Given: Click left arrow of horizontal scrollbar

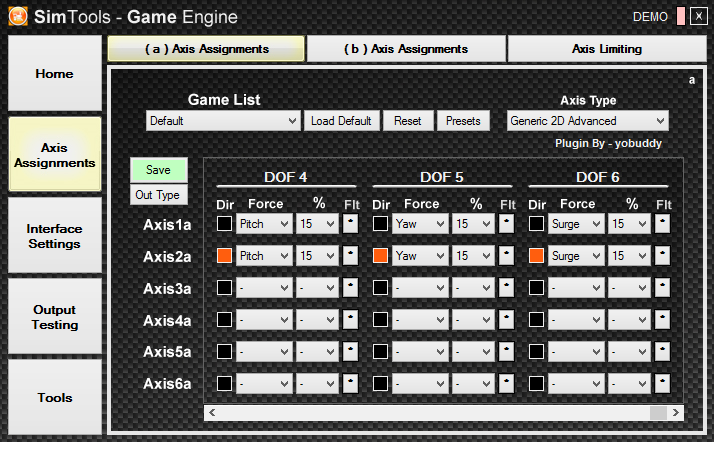Looking at the screenshot, I should tap(212, 412).
